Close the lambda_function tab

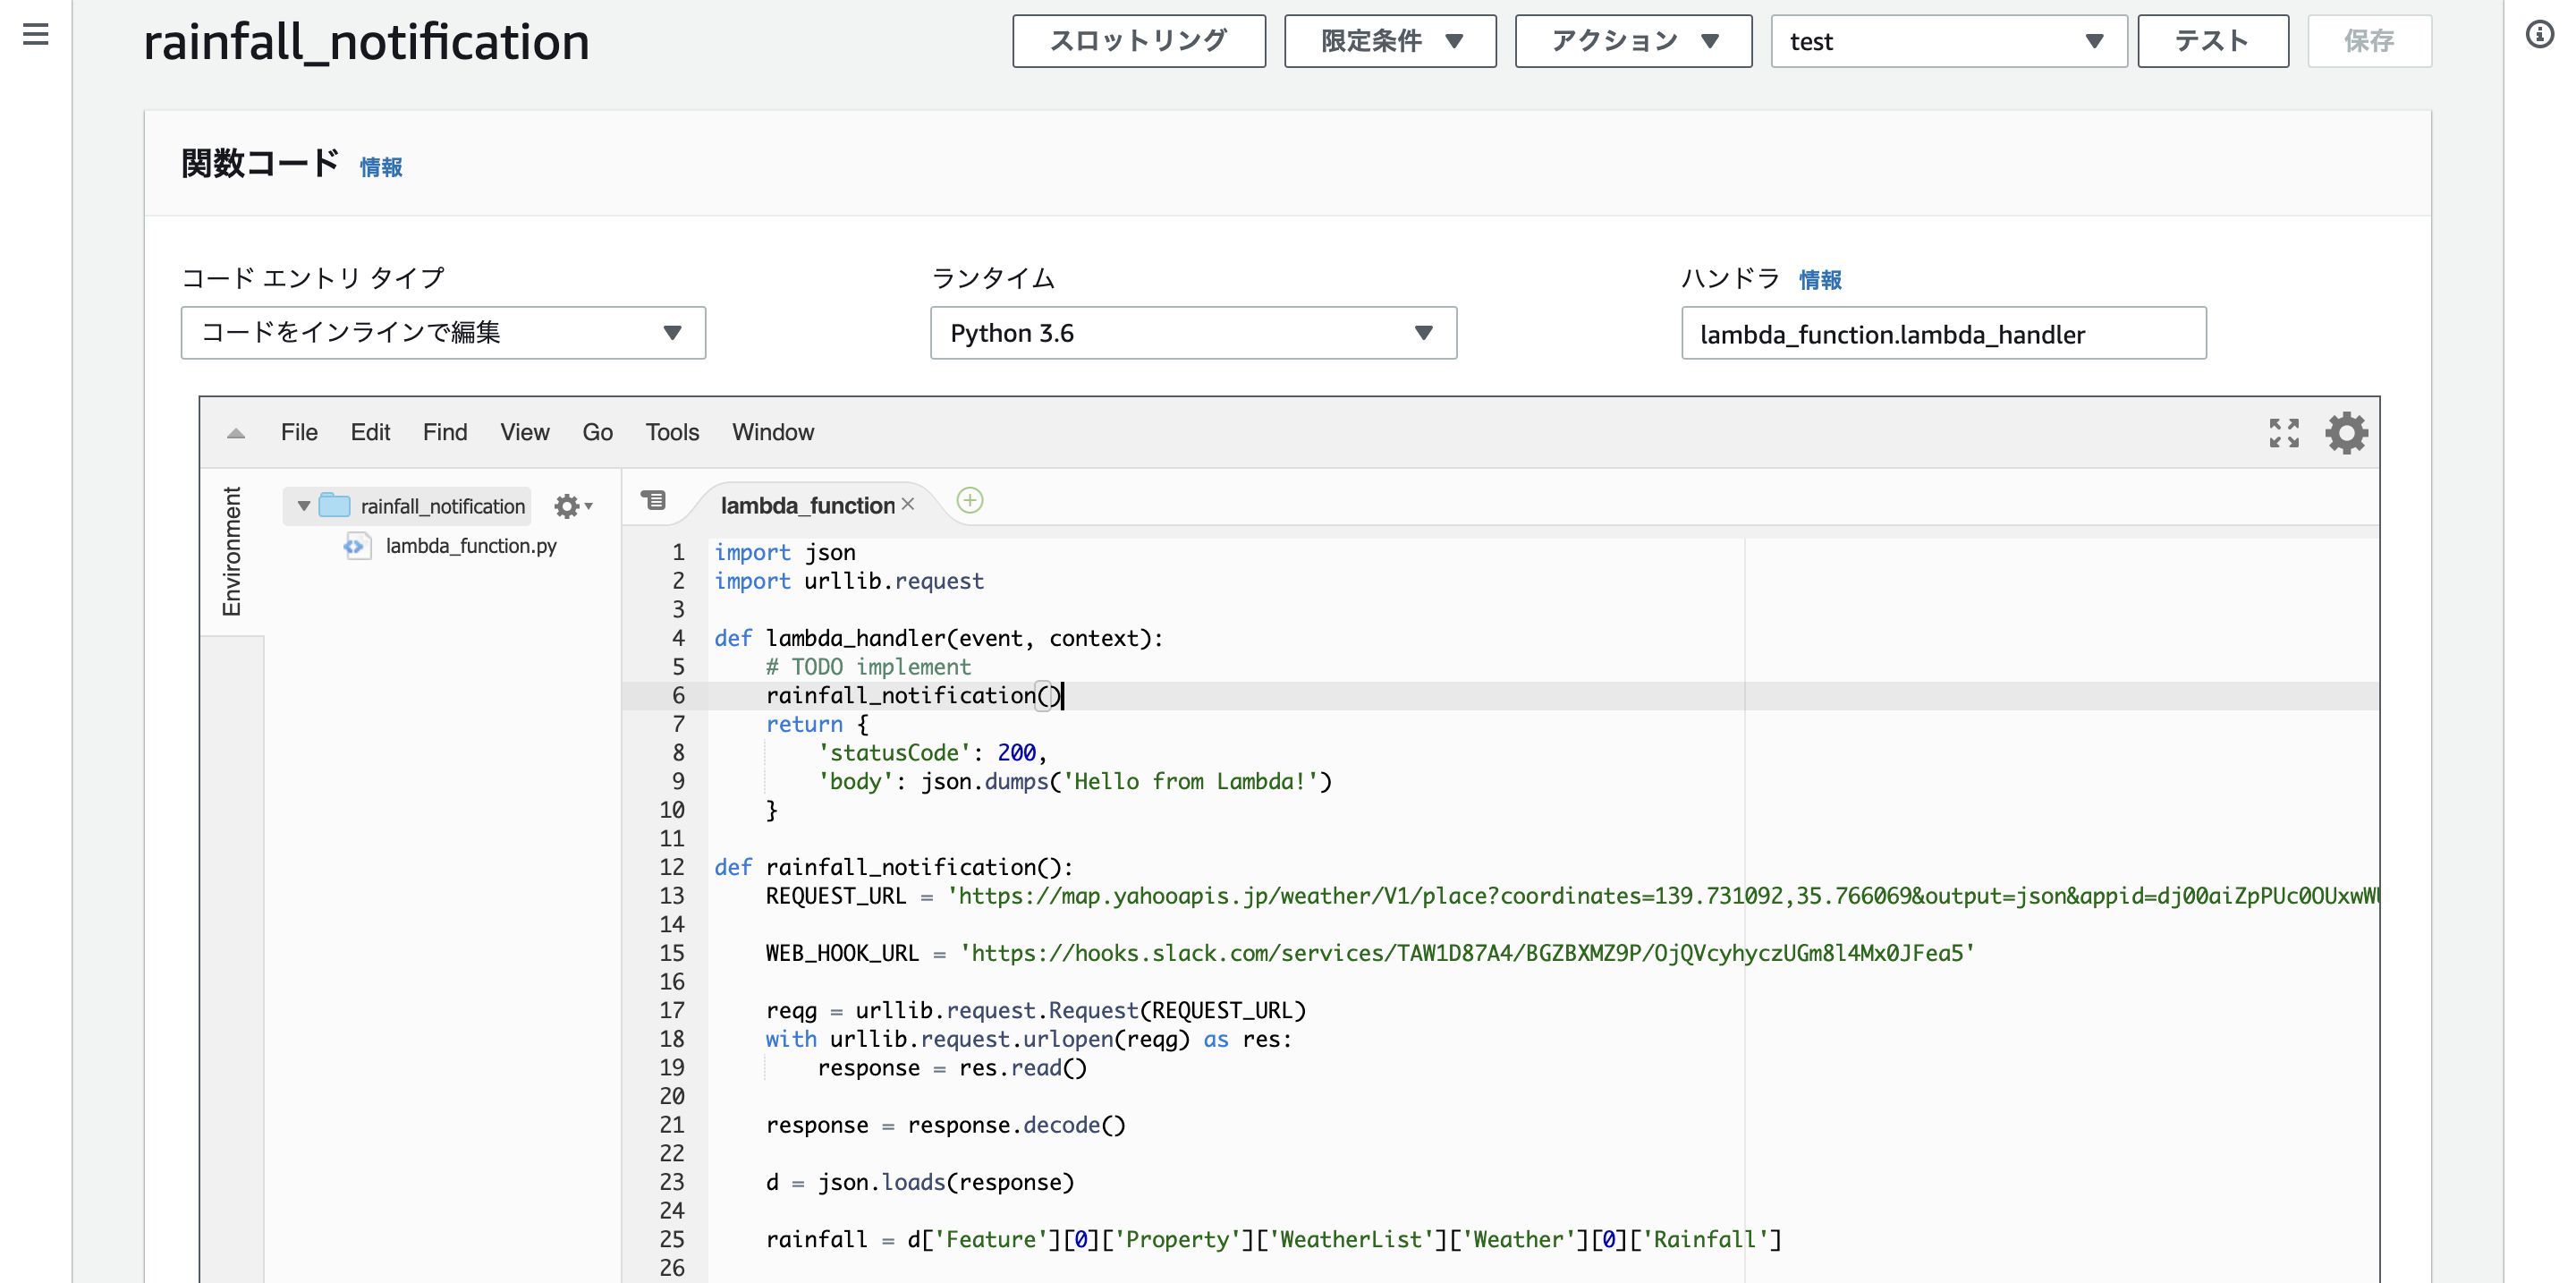coord(908,504)
